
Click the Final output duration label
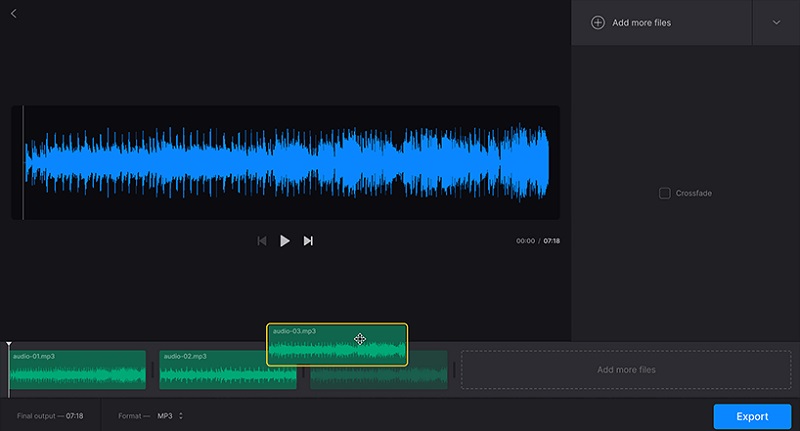click(x=50, y=416)
